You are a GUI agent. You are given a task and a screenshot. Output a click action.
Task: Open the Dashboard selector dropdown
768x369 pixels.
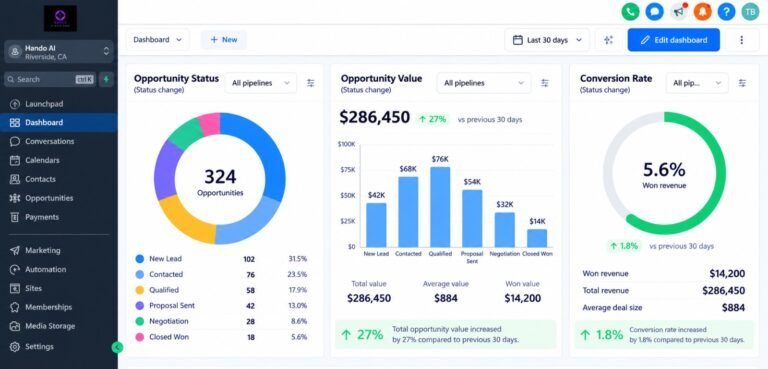[x=157, y=40]
